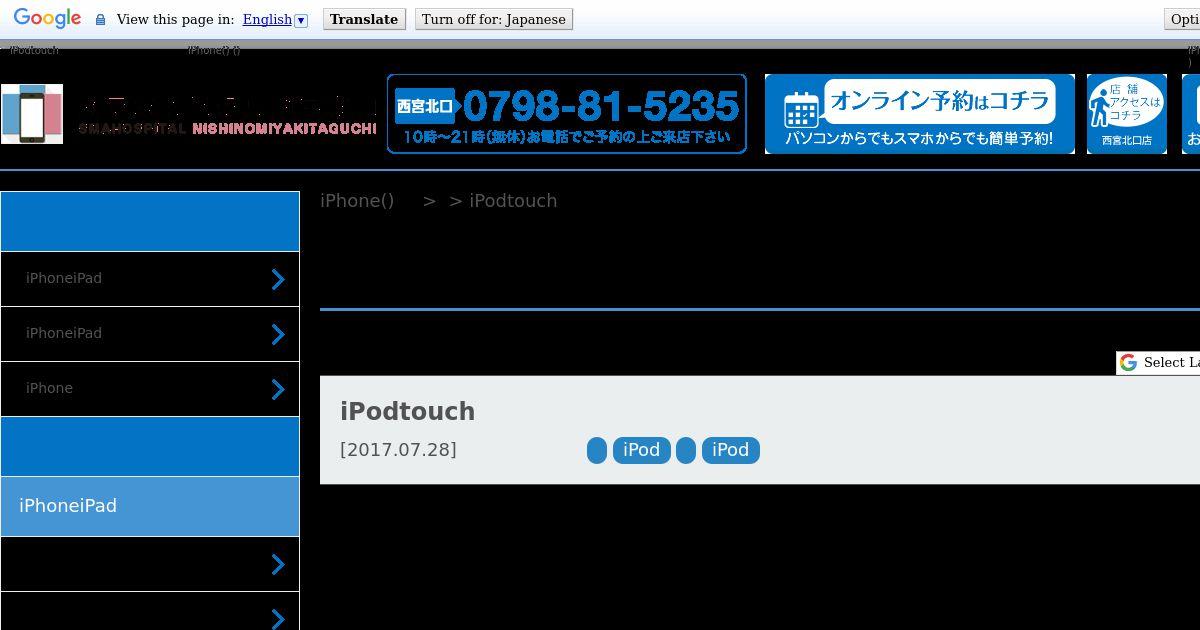
Task: Expand the chevron on second iPhoneiPad row
Action: pyautogui.click(x=278, y=334)
